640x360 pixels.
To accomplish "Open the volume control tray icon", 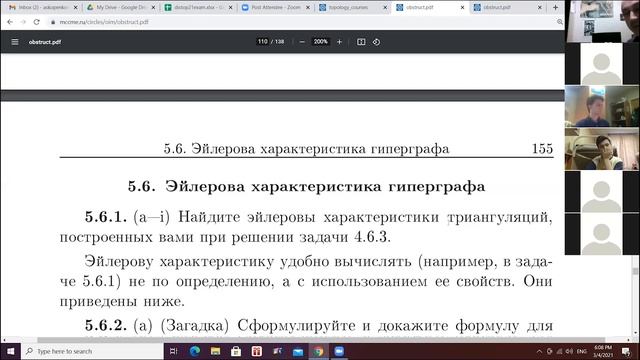I will coord(569,351).
